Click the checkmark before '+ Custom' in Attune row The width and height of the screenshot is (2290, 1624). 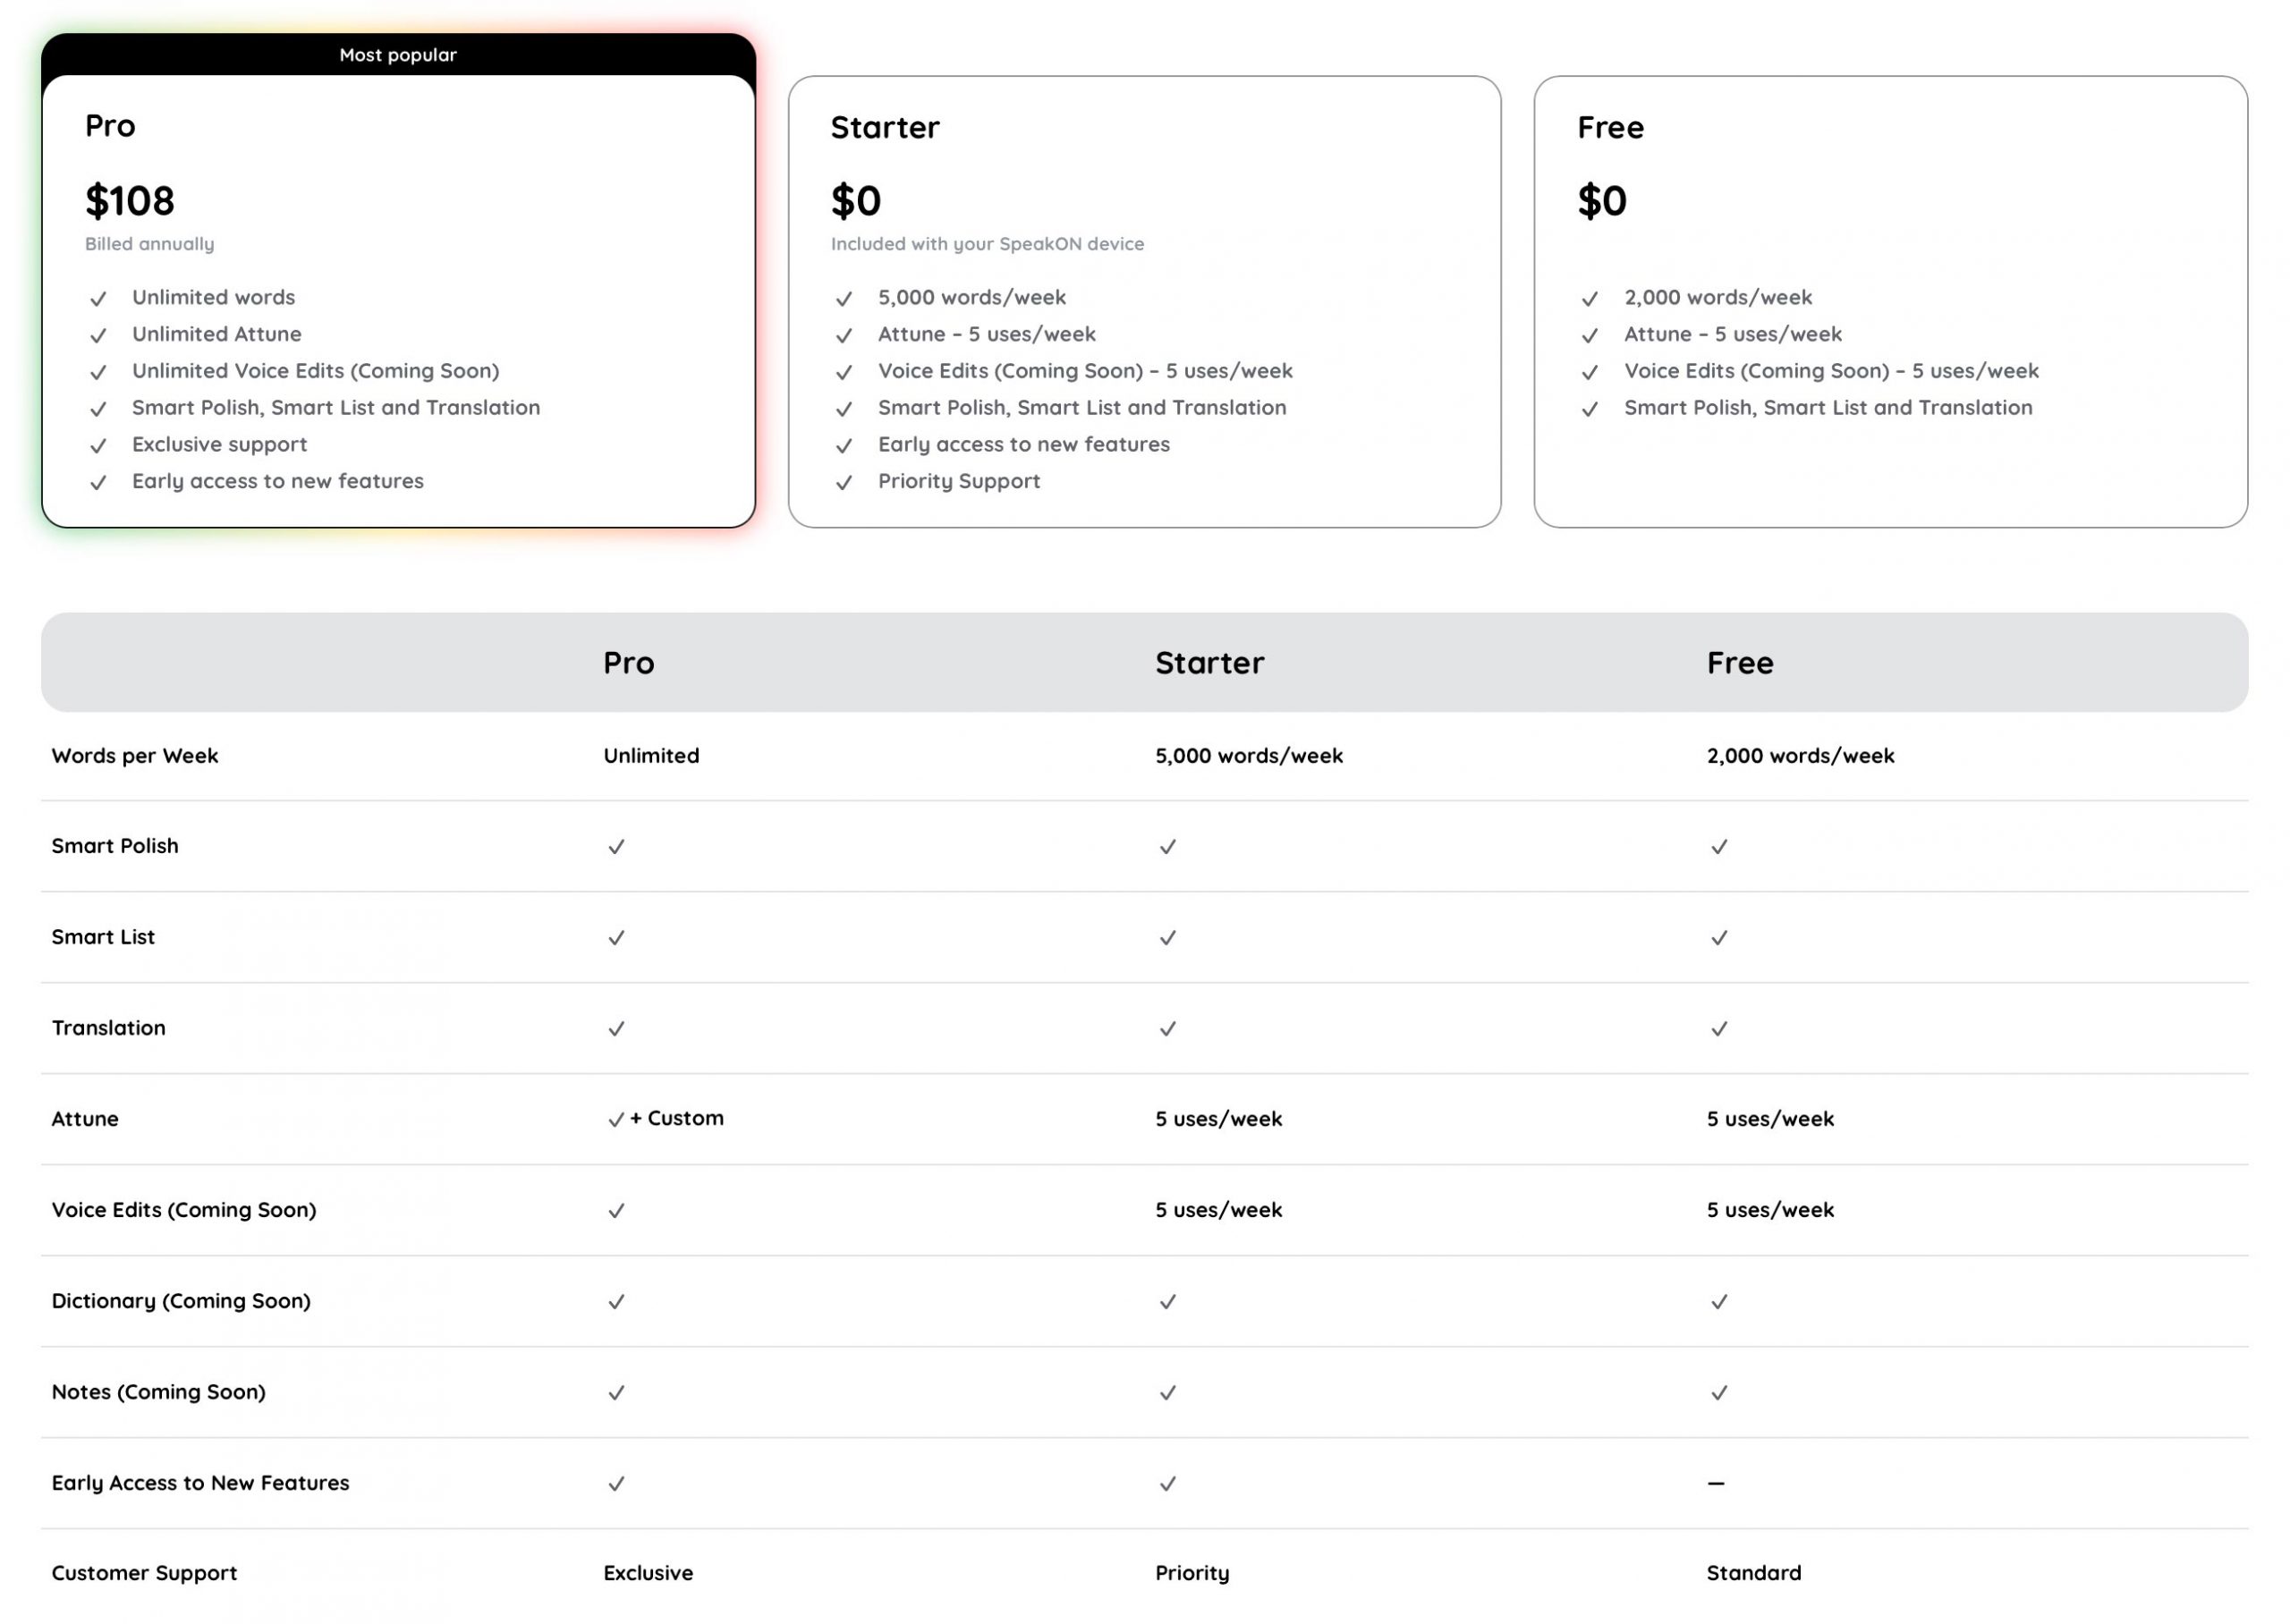tap(616, 1120)
